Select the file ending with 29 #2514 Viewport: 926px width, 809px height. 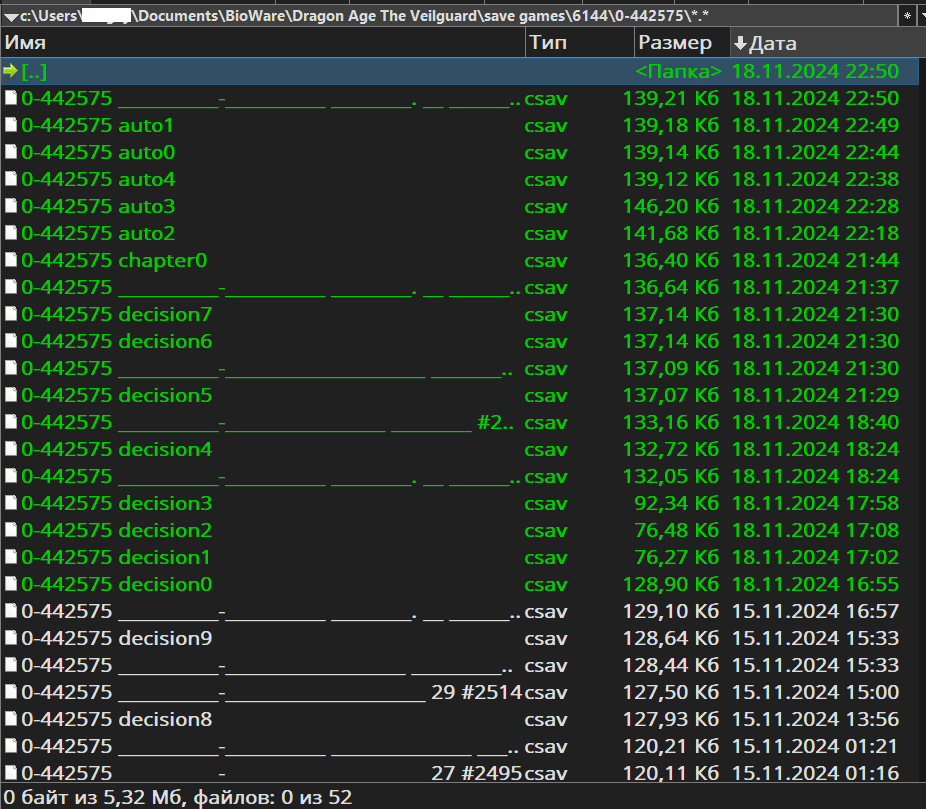coord(272,692)
